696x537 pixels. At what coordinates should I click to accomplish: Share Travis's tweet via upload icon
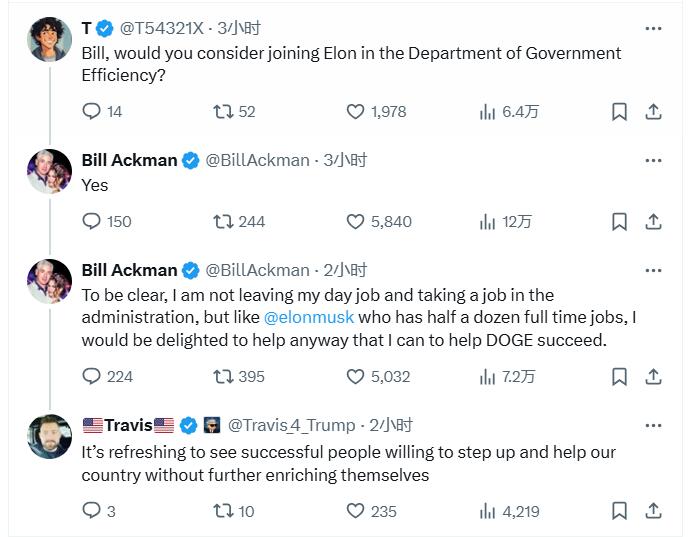(653, 510)
